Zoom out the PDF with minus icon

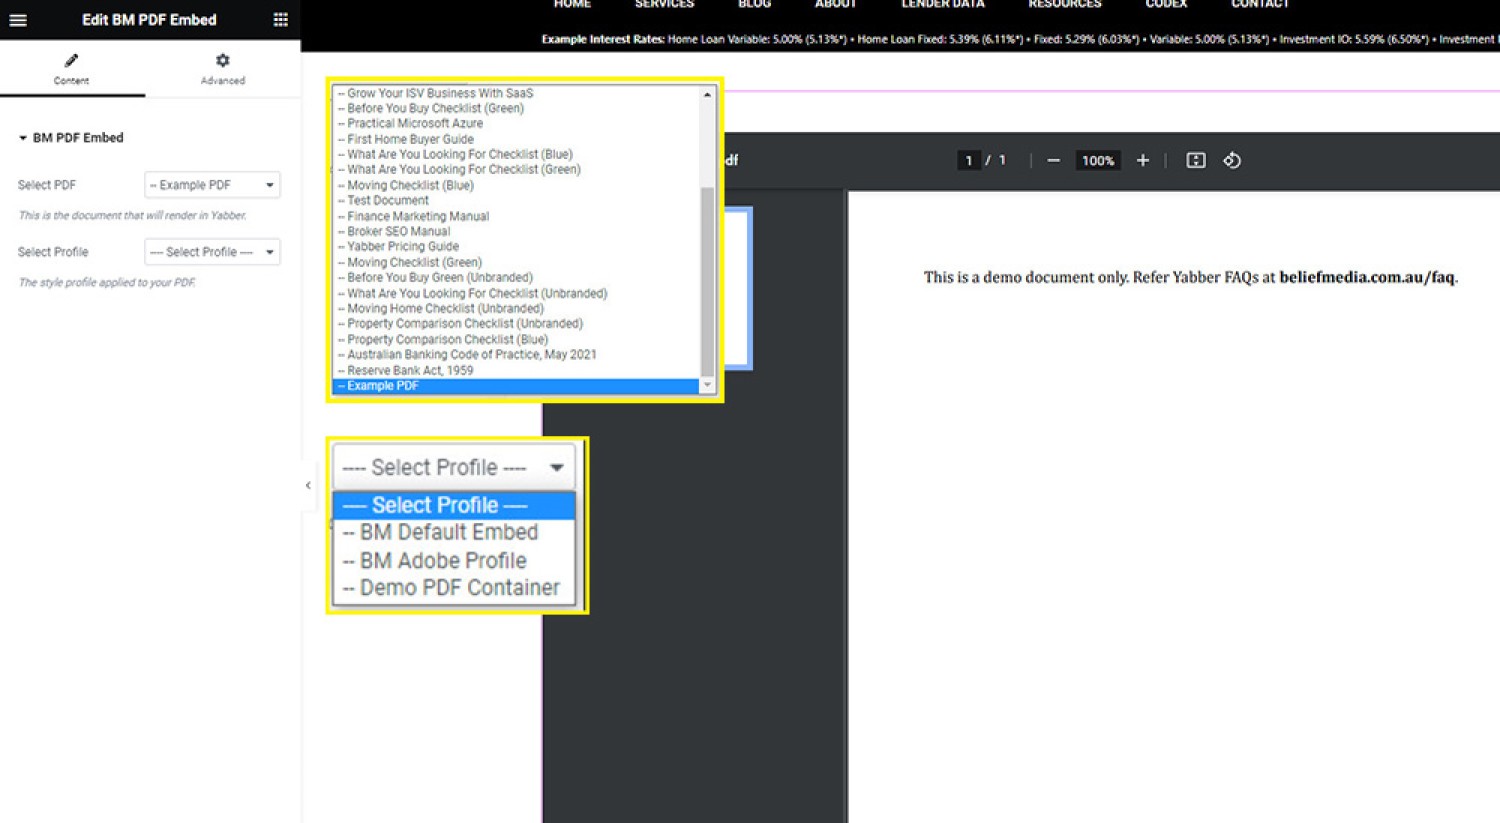point(1053,161)
